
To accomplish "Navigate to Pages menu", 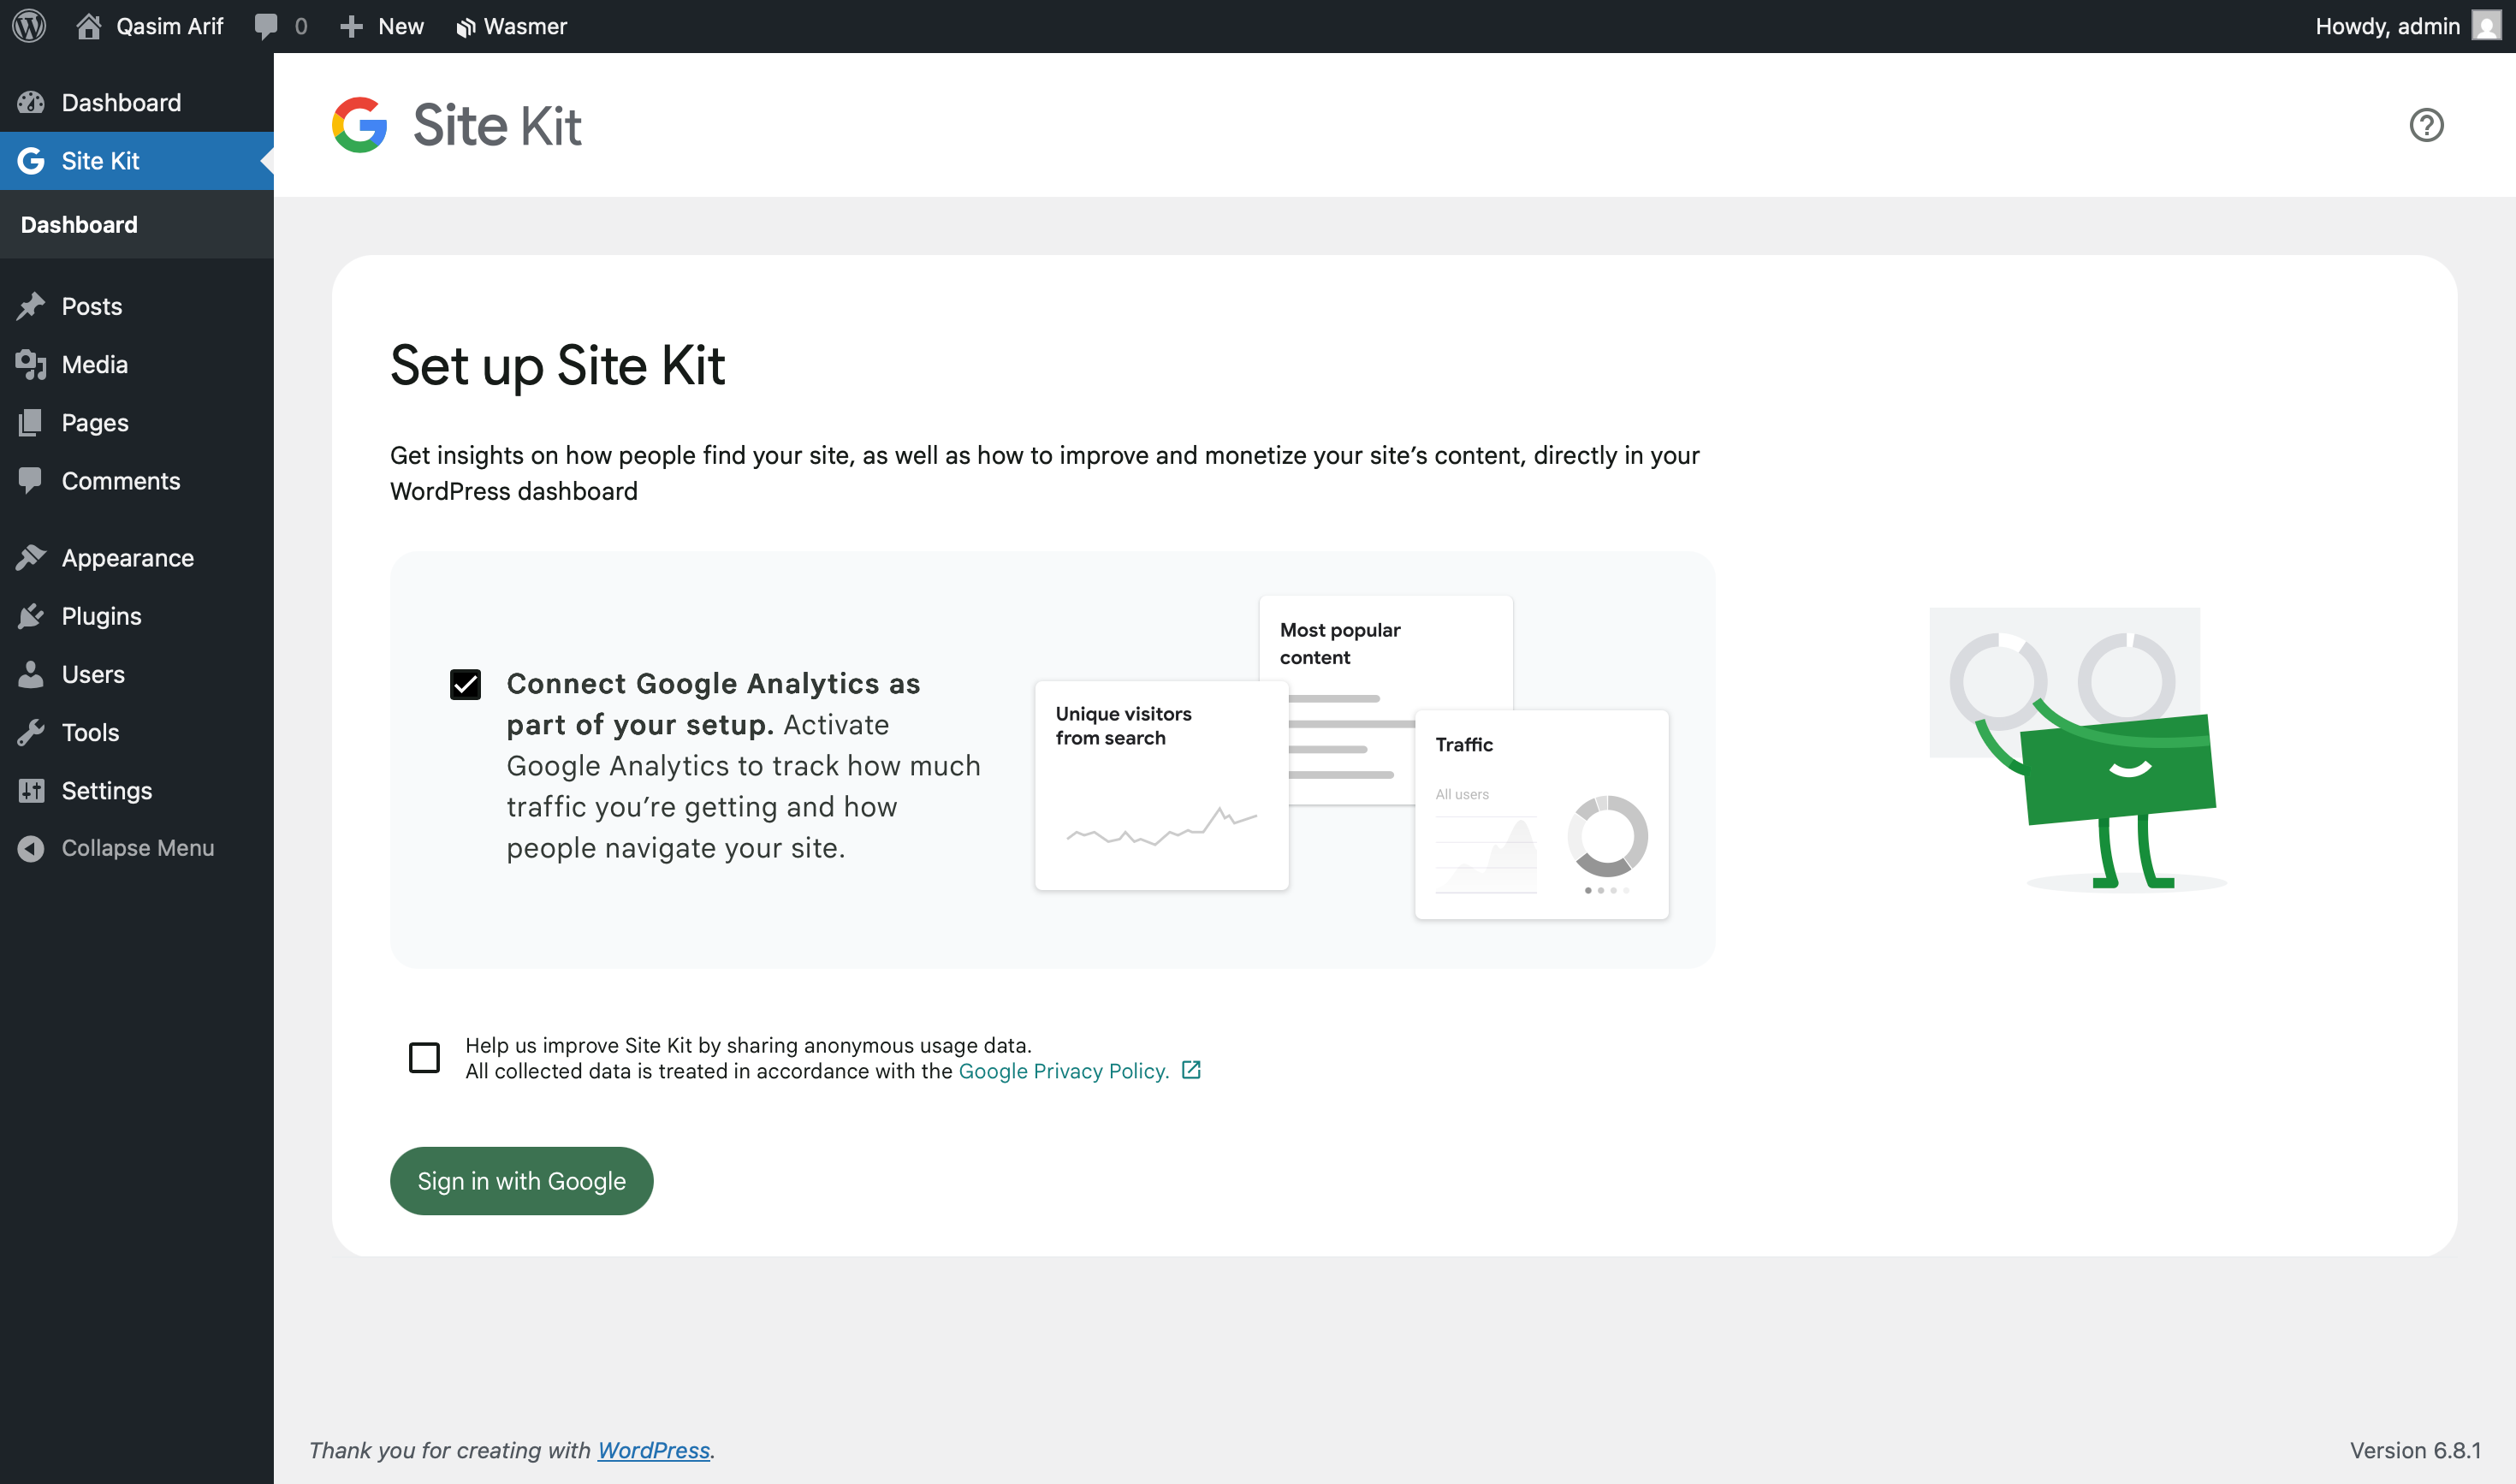I will 137,423.
